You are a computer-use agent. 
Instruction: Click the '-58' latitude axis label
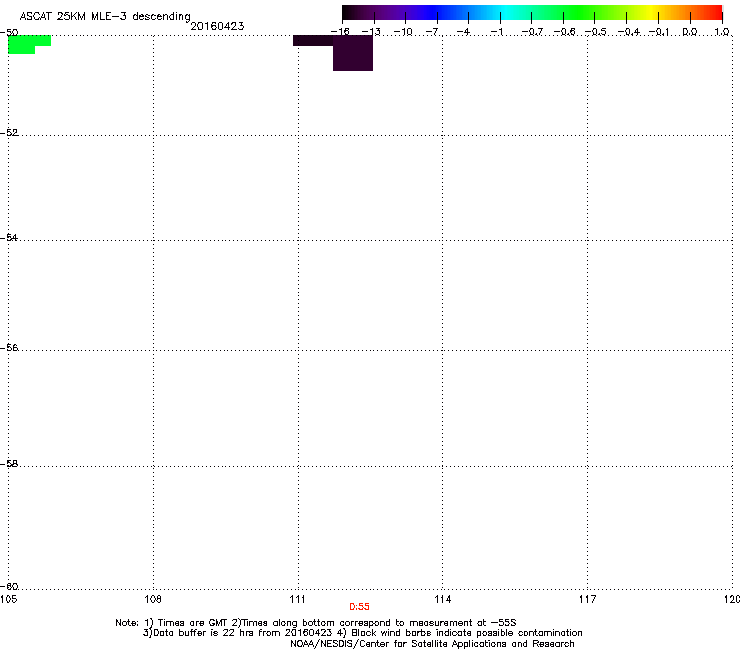9,464
